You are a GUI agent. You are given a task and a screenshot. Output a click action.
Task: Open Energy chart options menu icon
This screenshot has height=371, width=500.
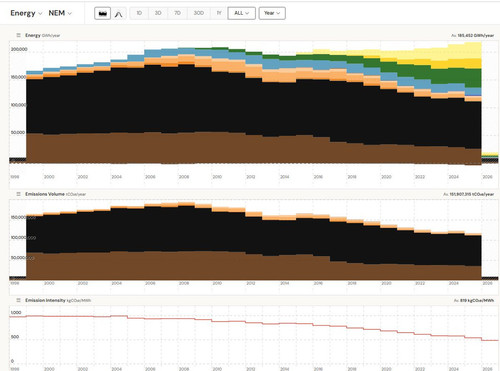[x=19, y=35]
